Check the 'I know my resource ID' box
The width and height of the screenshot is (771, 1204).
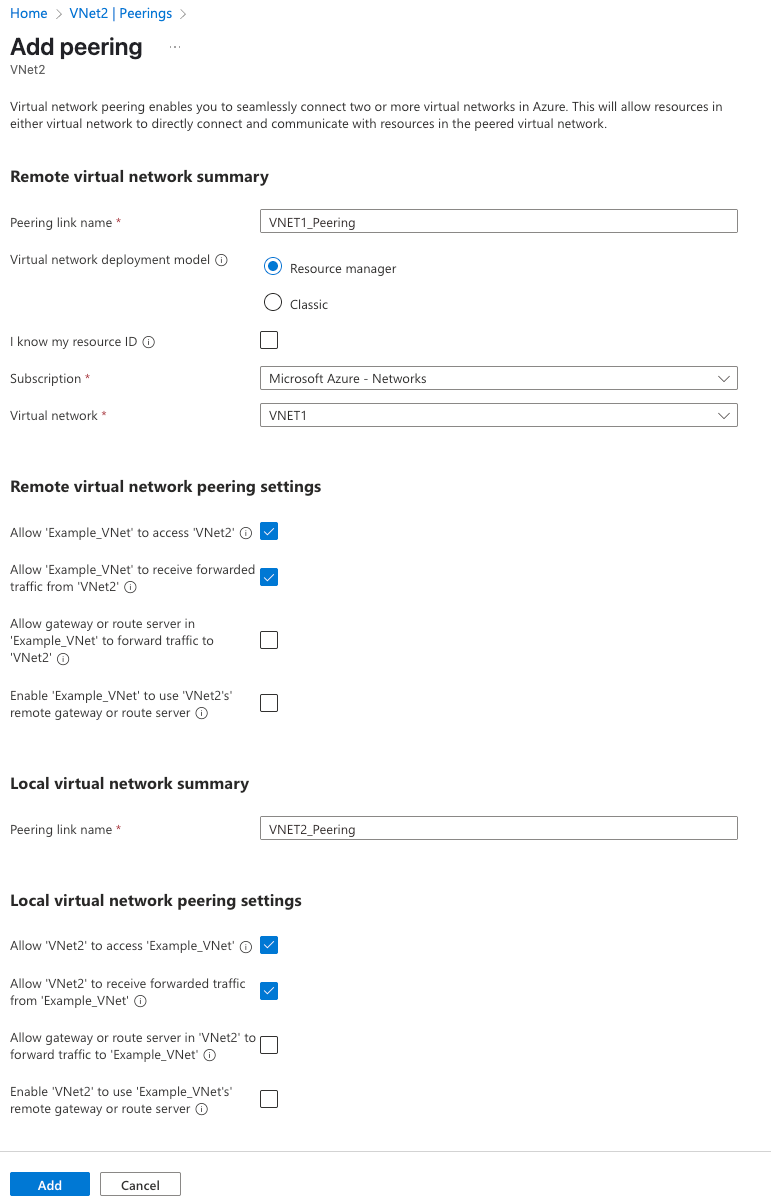pyautogui.click(x=269, y=341)
